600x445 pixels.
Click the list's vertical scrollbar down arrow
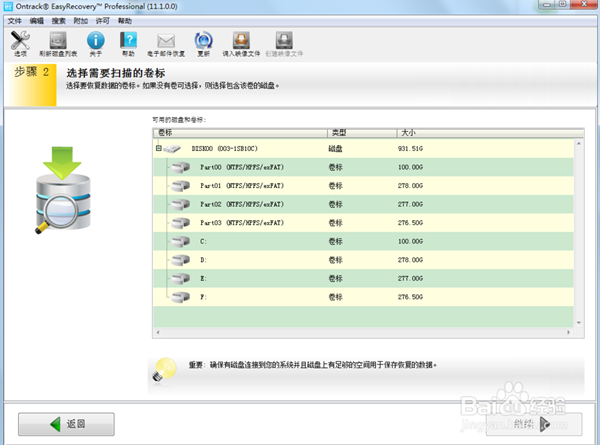coord(579,323)
